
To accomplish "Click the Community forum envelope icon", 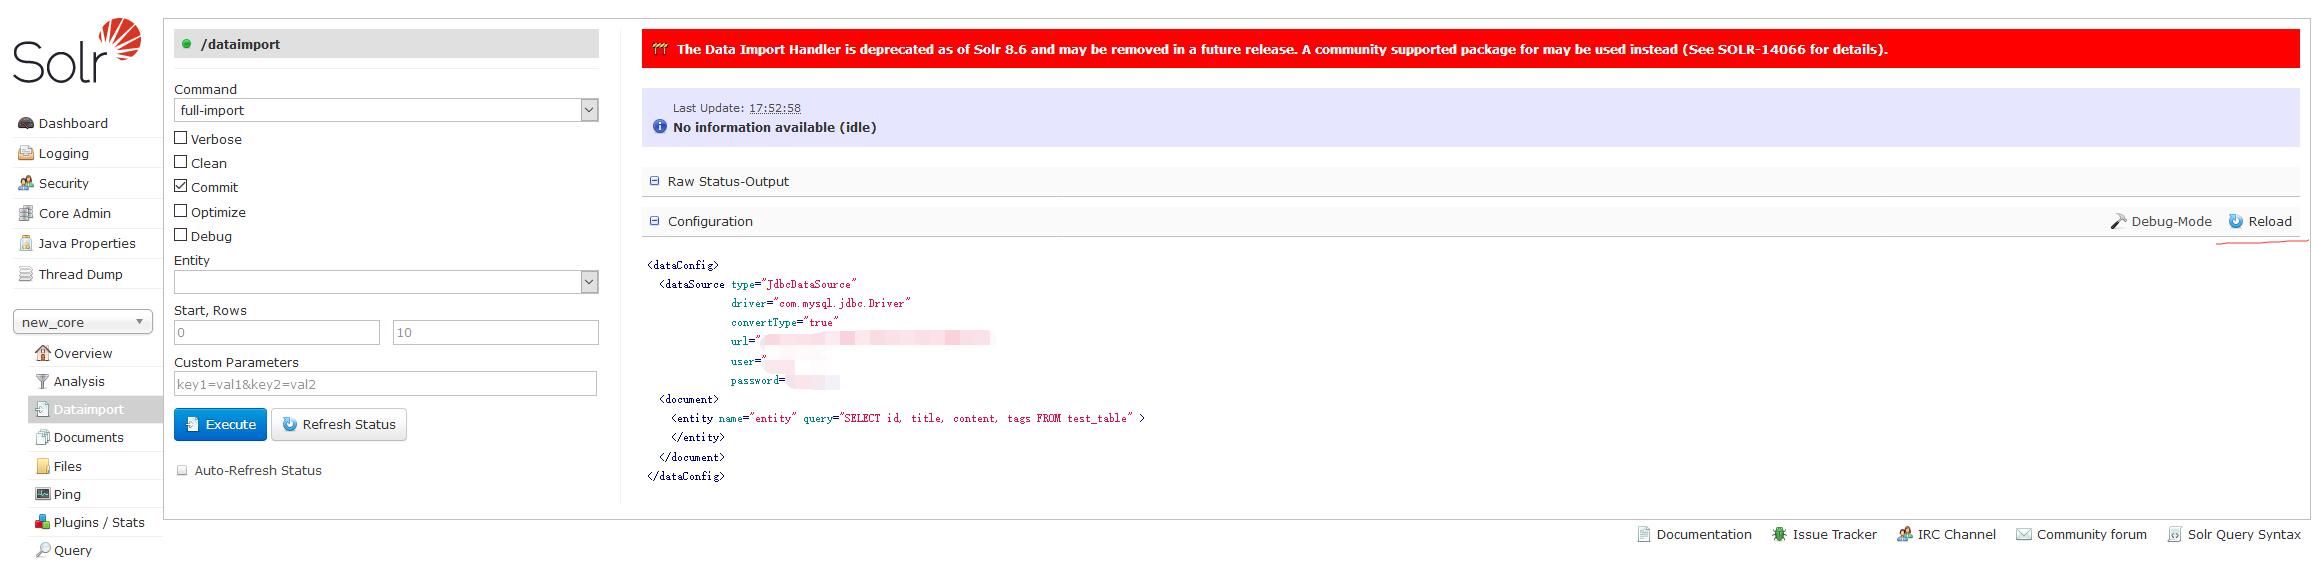I will click(2023, 534).
